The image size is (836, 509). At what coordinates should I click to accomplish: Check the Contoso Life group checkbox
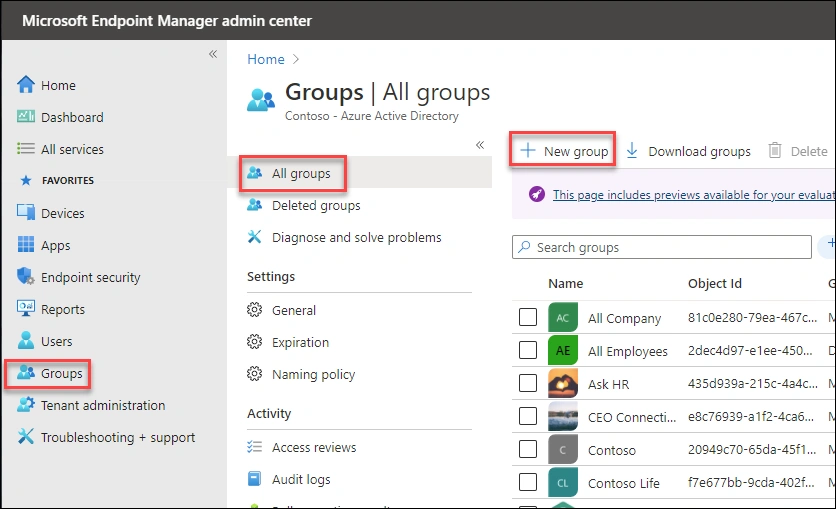[528, 482]
